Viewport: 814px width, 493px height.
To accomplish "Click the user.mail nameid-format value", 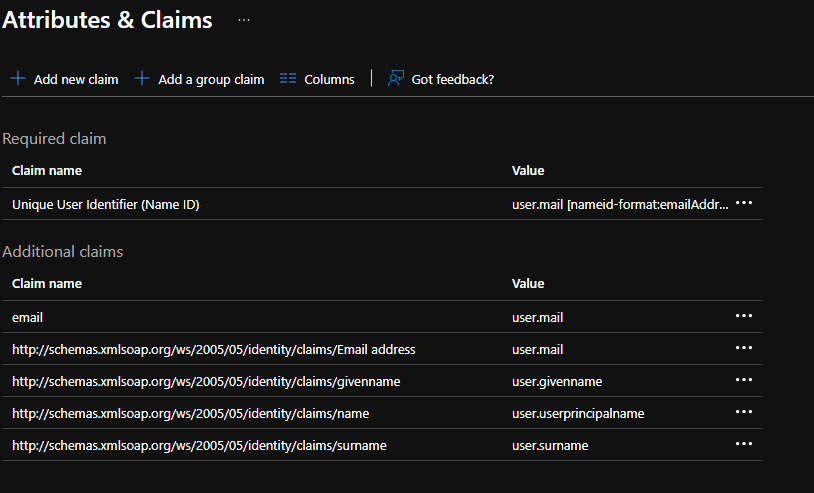I will pos(620,204).
